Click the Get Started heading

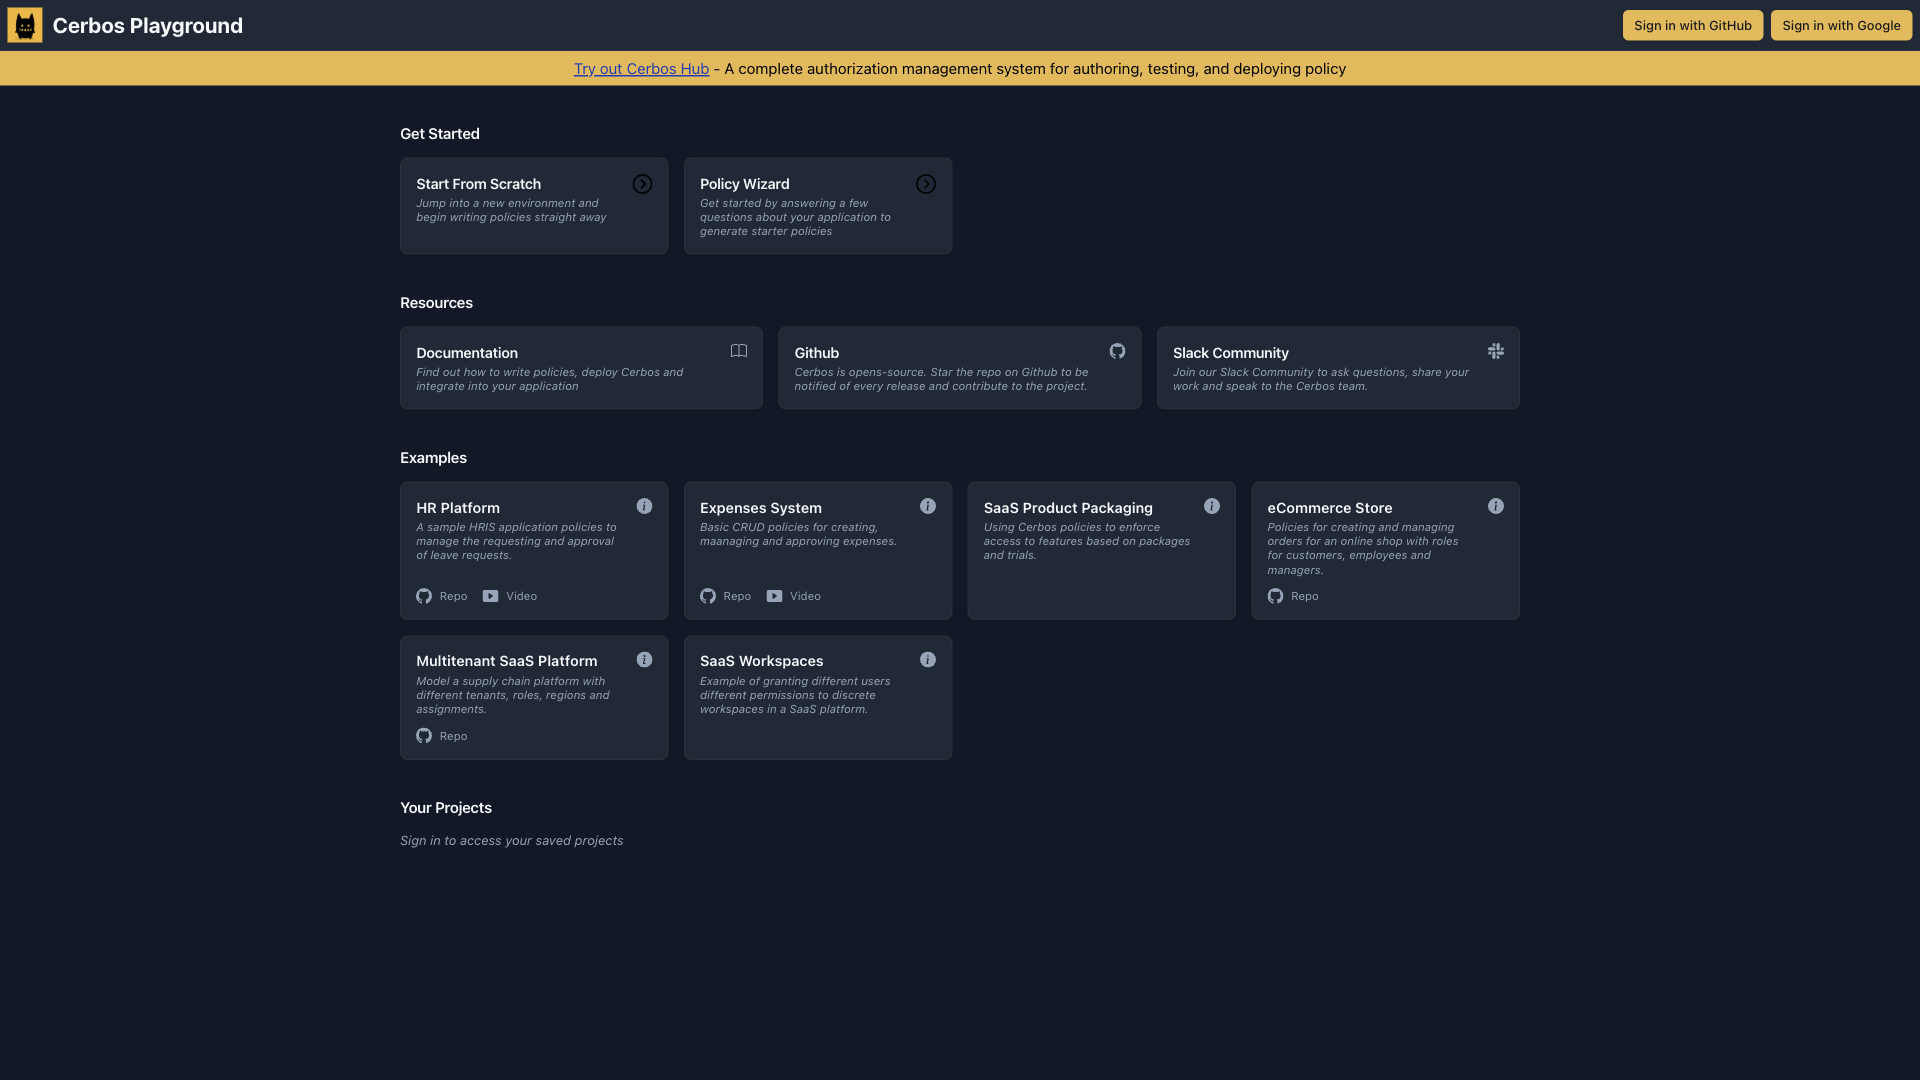(440, 134)
